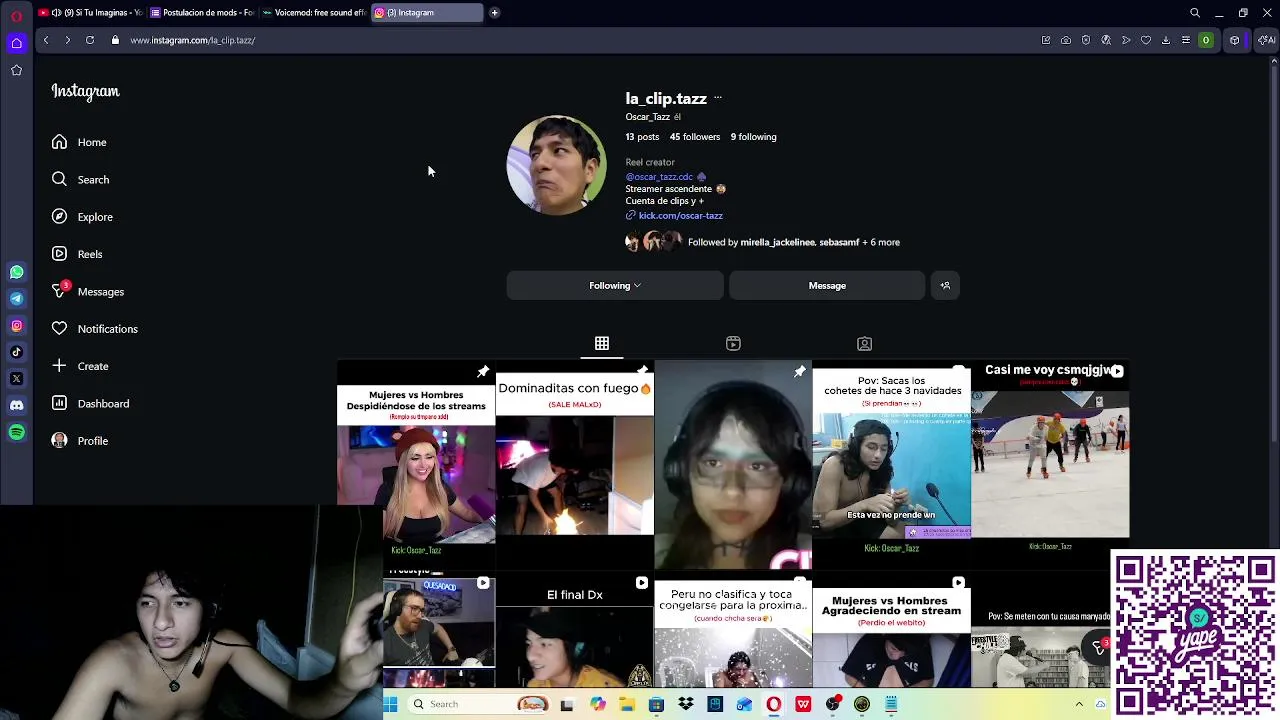Click the Message button
Image resolution: width=1280 pixels, height=720 pixels.
click(x=827, y=286)
